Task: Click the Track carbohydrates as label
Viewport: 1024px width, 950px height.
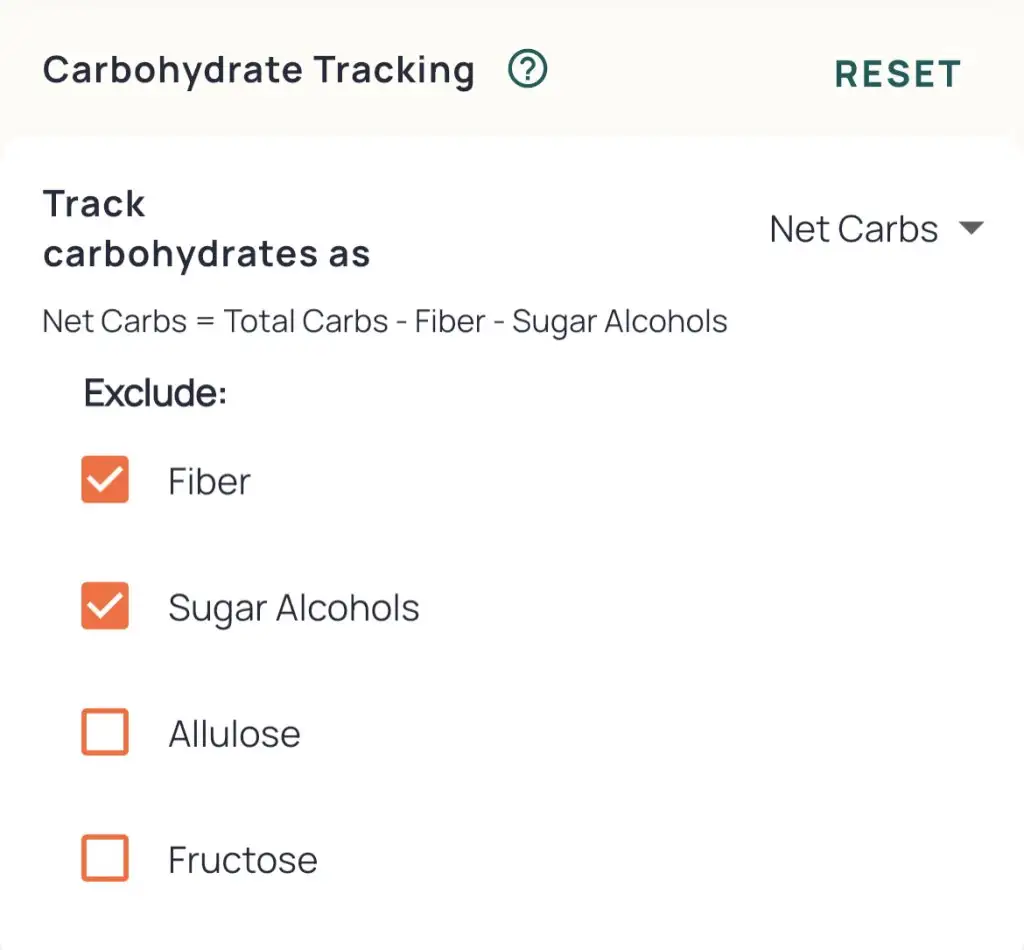Action: (x=206, y=229)
